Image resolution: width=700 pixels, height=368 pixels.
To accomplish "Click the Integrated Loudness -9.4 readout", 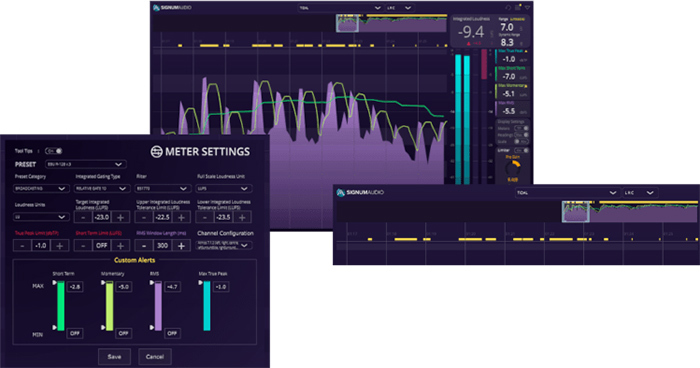I will pos(471,32).
